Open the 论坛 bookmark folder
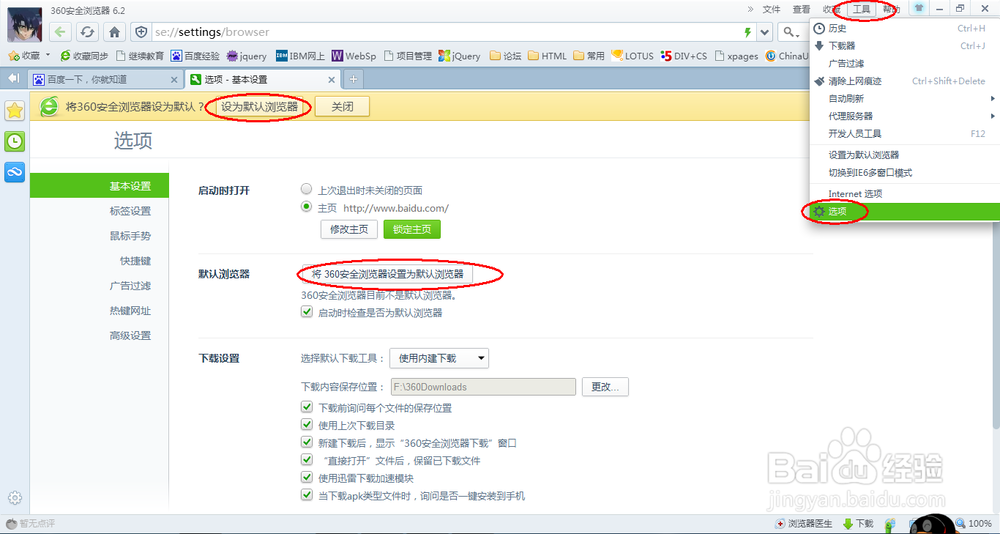Screen dimensions: 1000x534 (x=506, y=56)
